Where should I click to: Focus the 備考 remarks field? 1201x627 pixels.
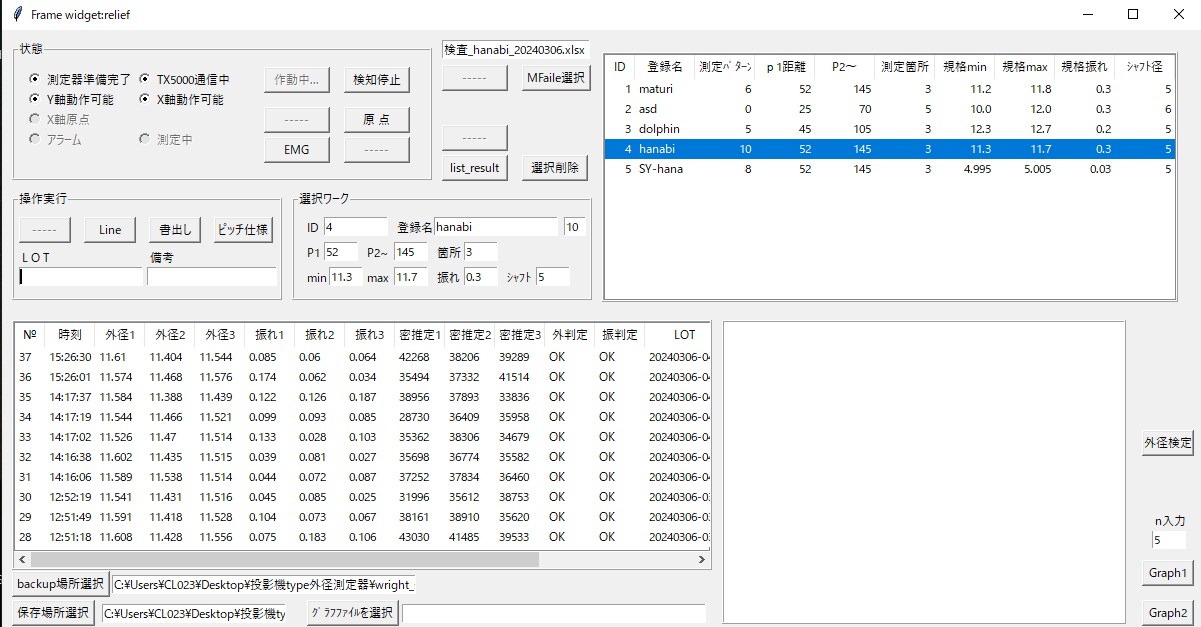pyautogui.click(x=211, y=277)
